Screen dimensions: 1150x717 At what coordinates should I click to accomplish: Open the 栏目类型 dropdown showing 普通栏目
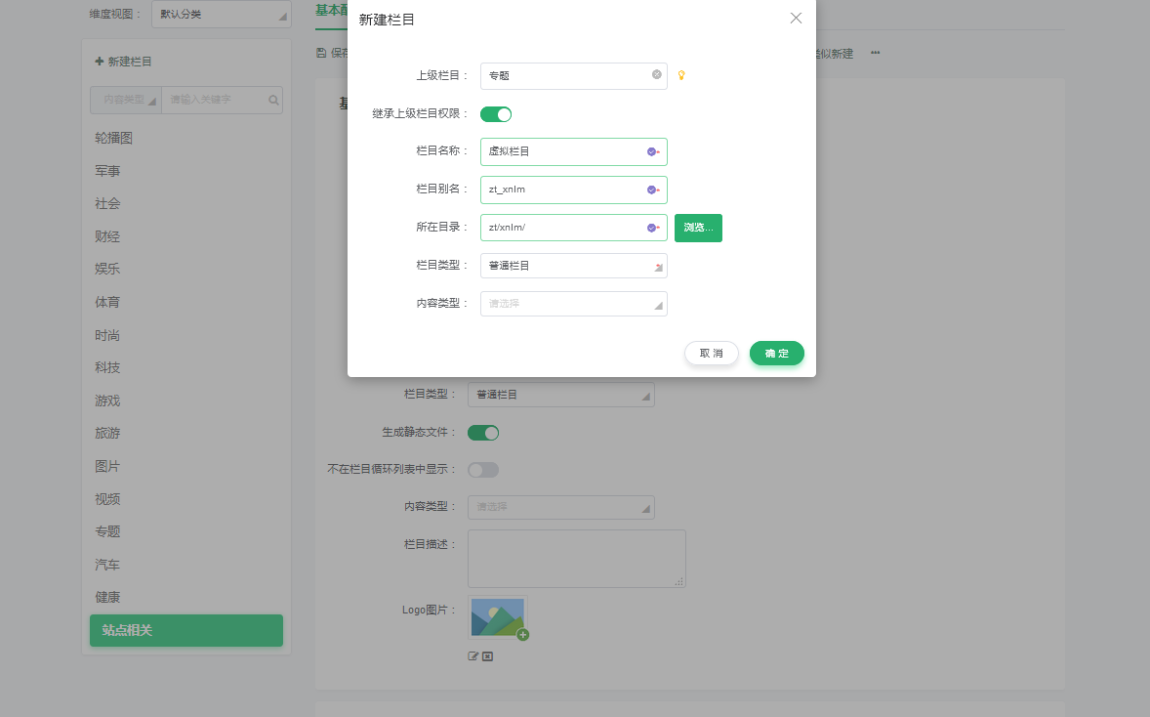[x=573, y=265]
